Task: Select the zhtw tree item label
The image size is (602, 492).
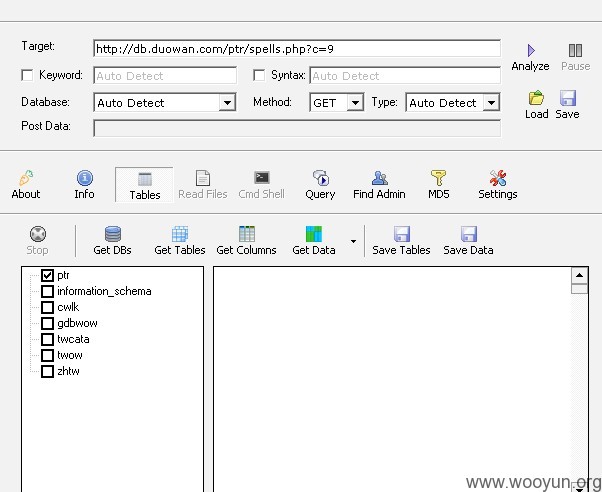Action: (68, 371)
